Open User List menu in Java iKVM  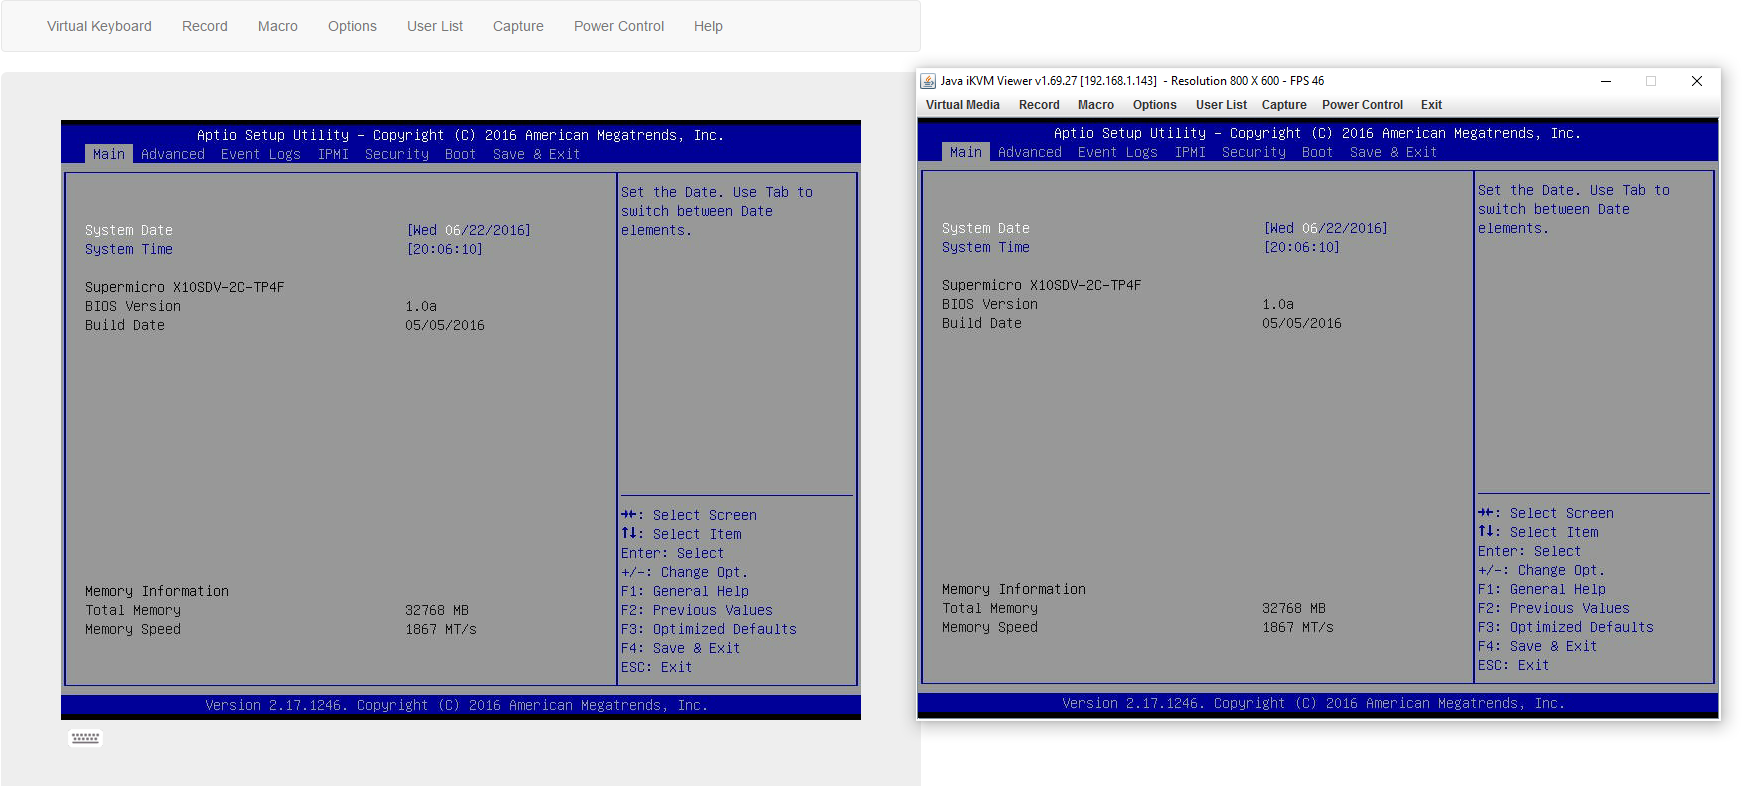(1220, 105)
